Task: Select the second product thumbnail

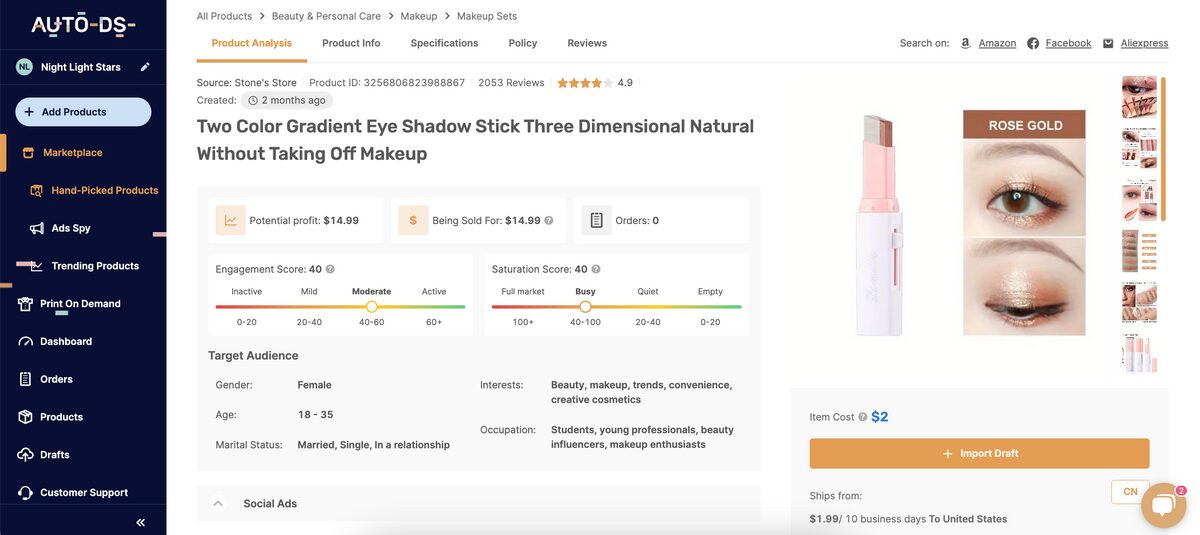Action: click(x=1139, y=149)
